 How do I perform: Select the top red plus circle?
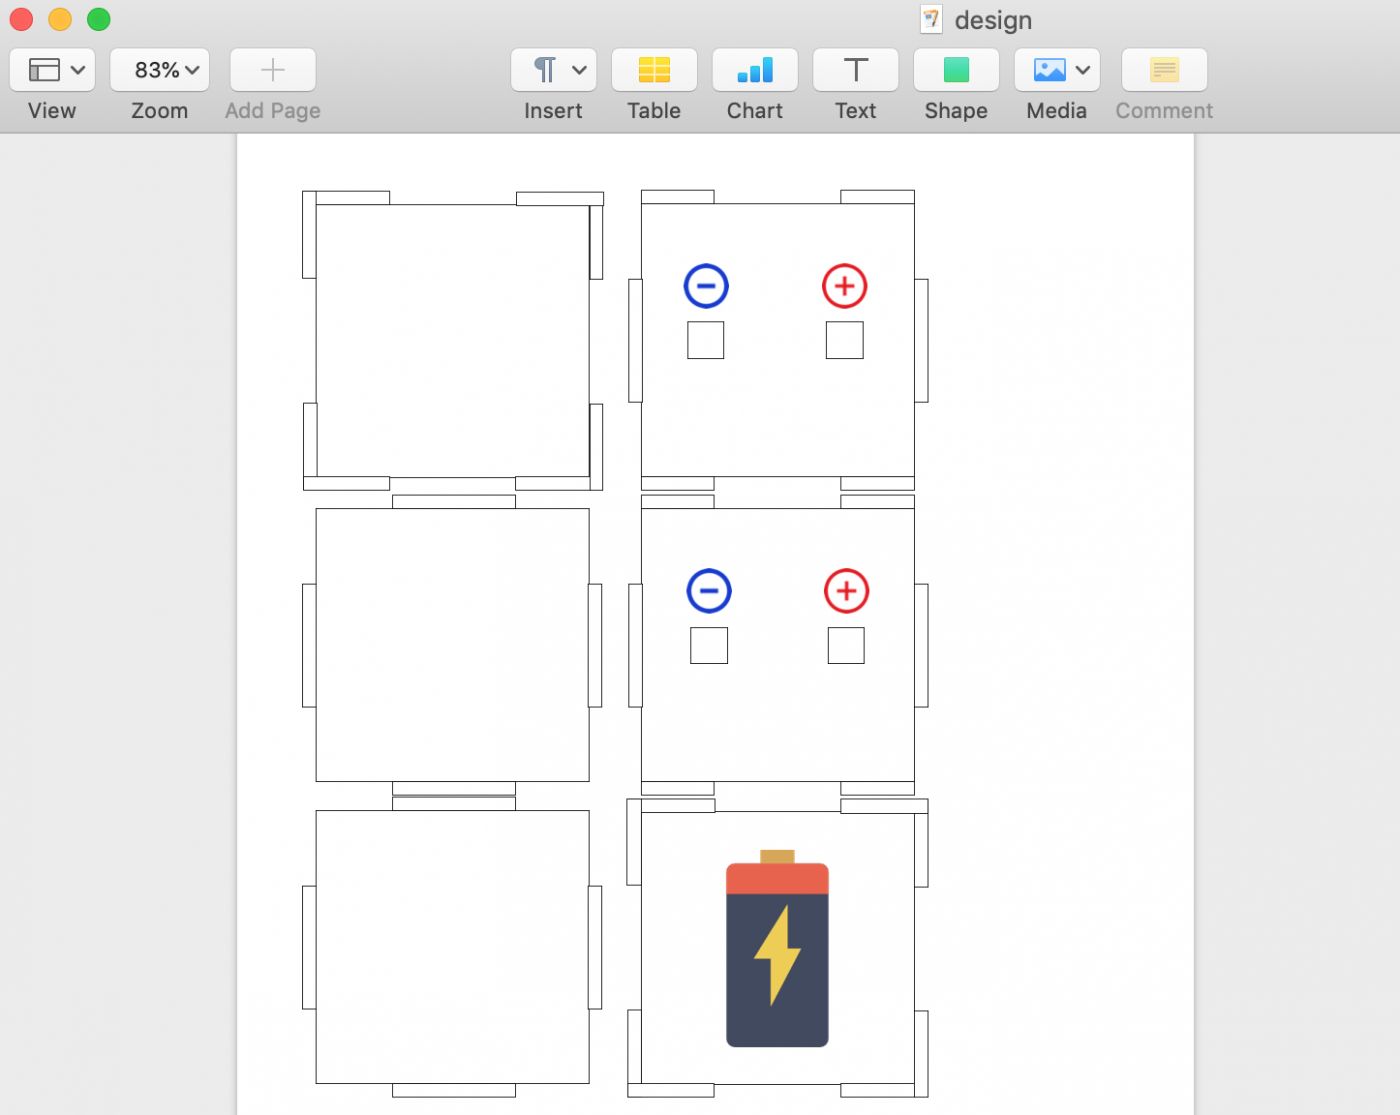pos(844,286)
